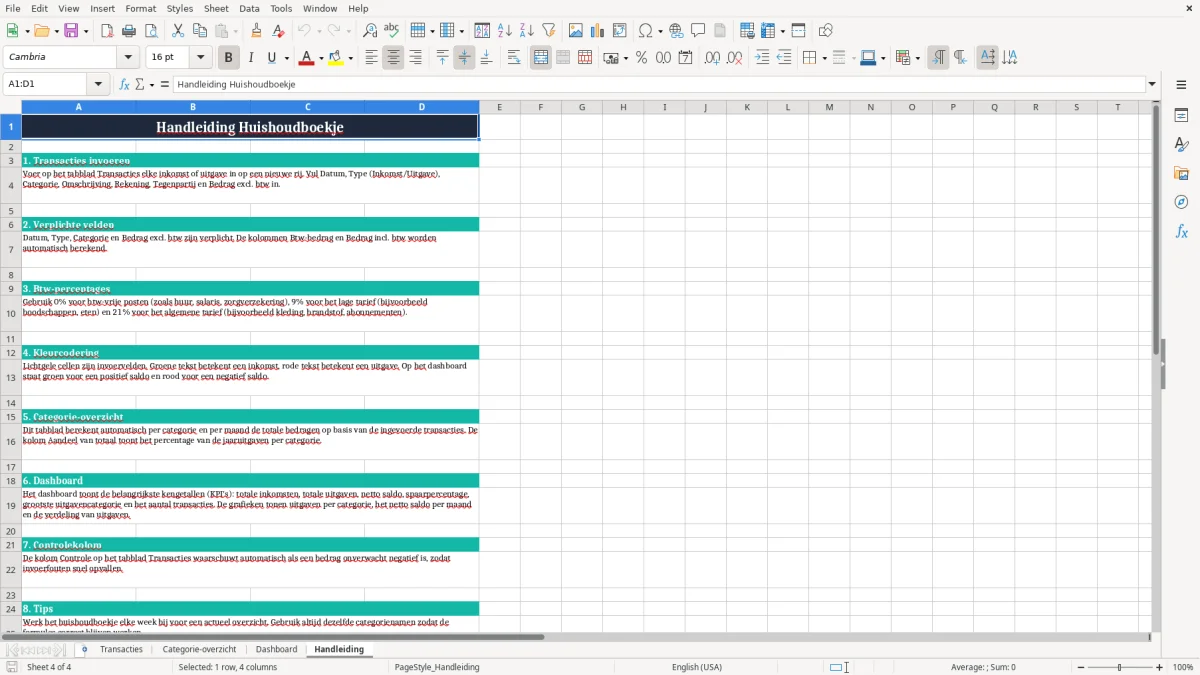Open the Data menu
The width and height of the screenshot is (1200, 675).
pyautogui.click(x=249, y=8)
